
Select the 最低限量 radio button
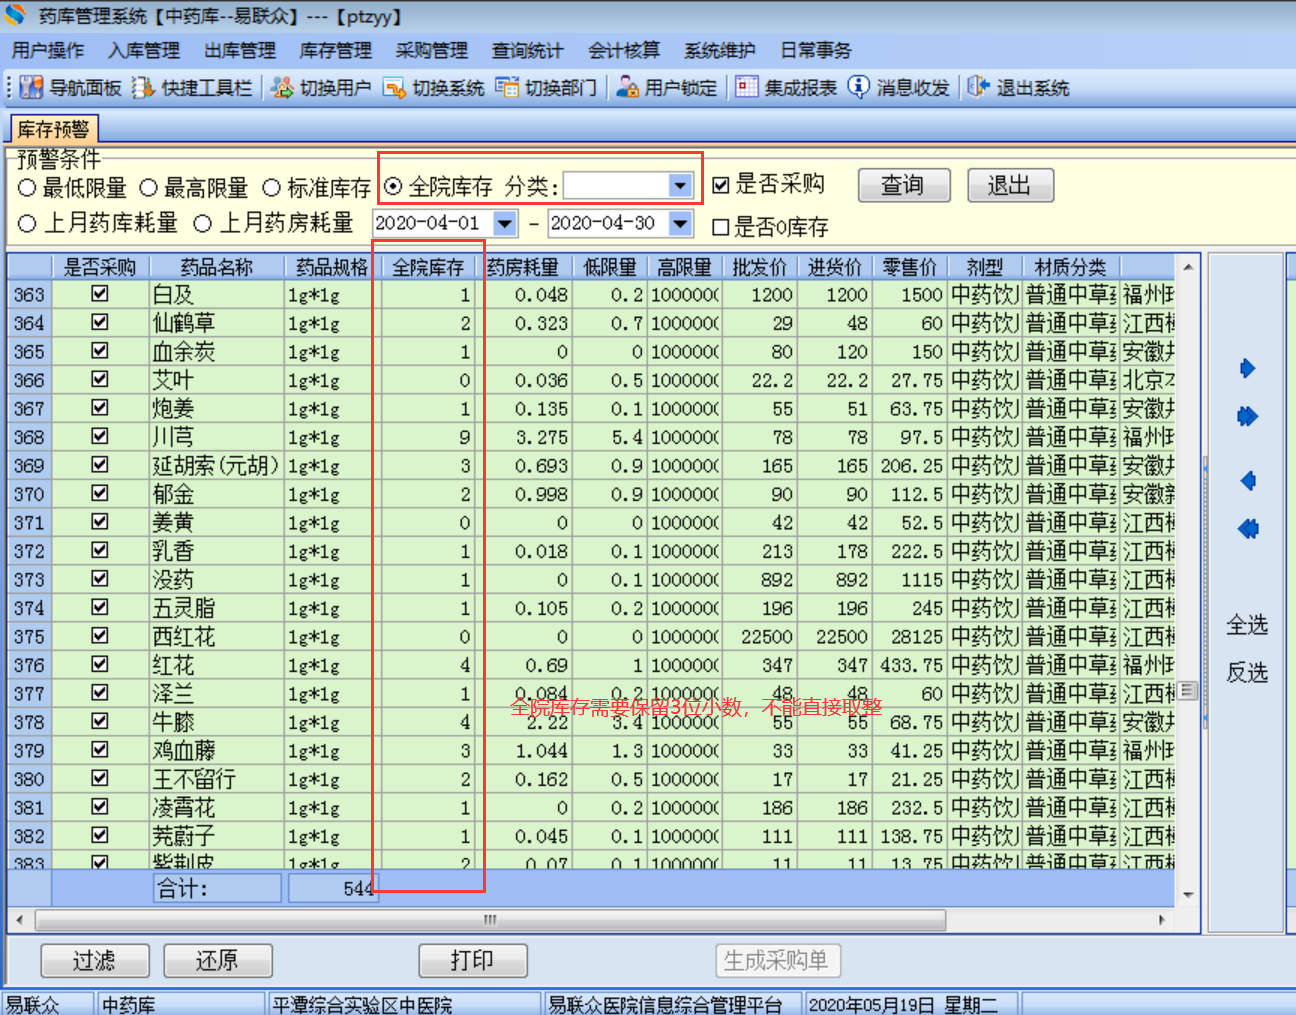pos(27,188)
